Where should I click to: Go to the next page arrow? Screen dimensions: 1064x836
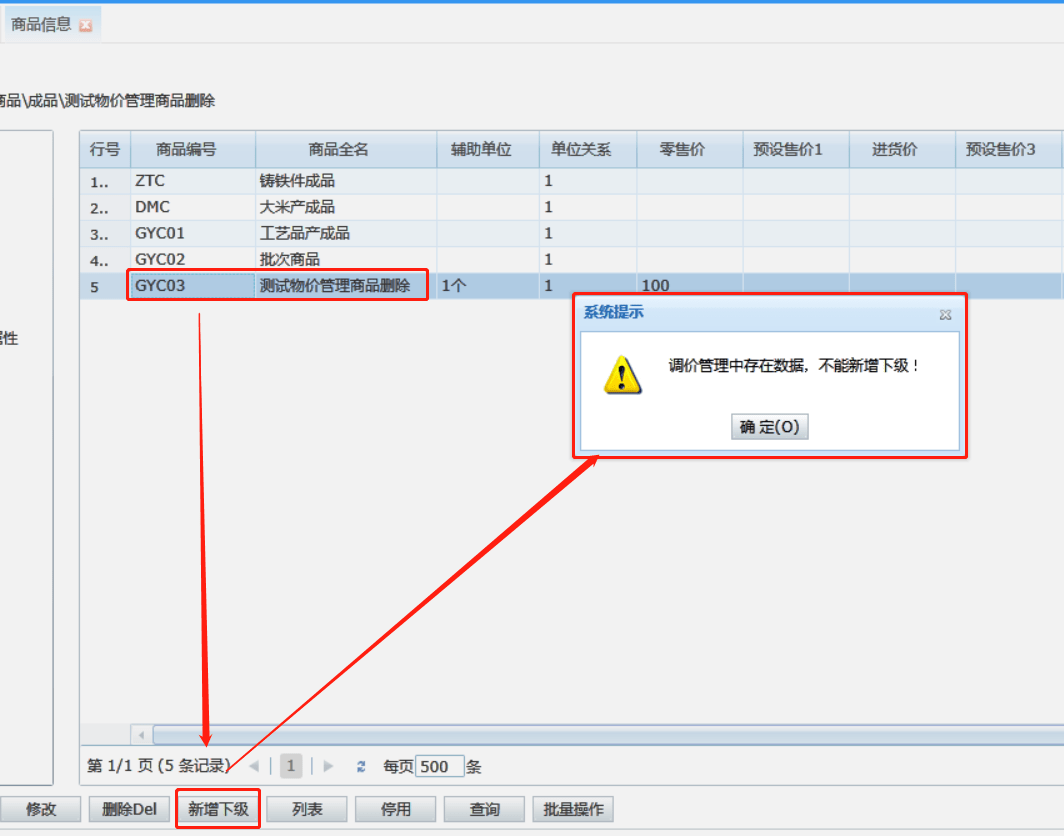click(x=328, y=766)
